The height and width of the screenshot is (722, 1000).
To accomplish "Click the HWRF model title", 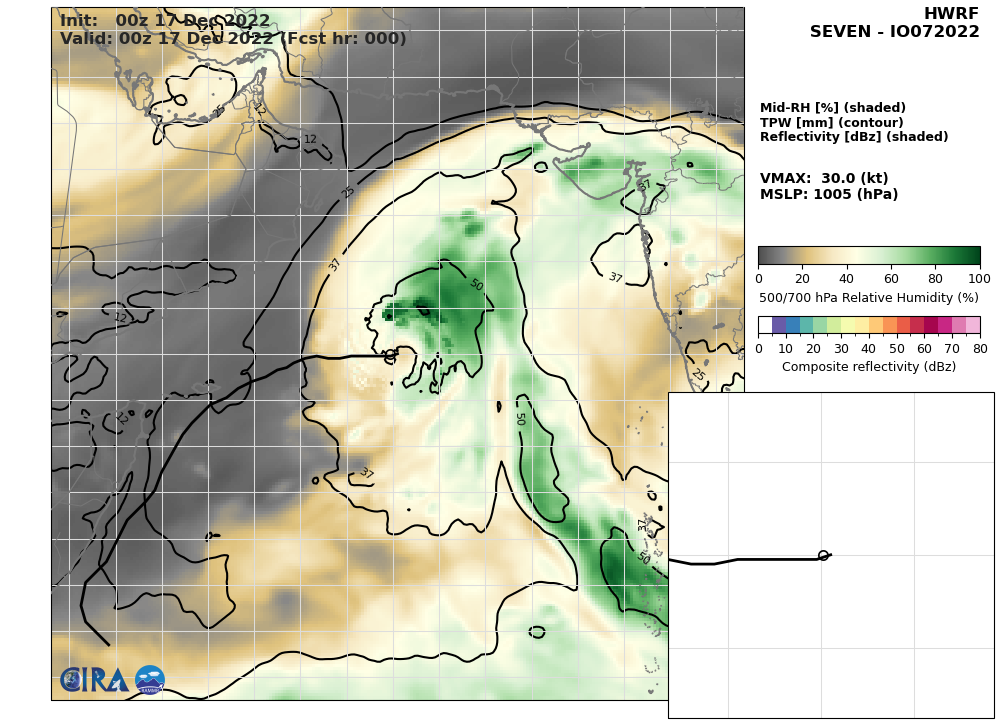I will pos(950,14).
